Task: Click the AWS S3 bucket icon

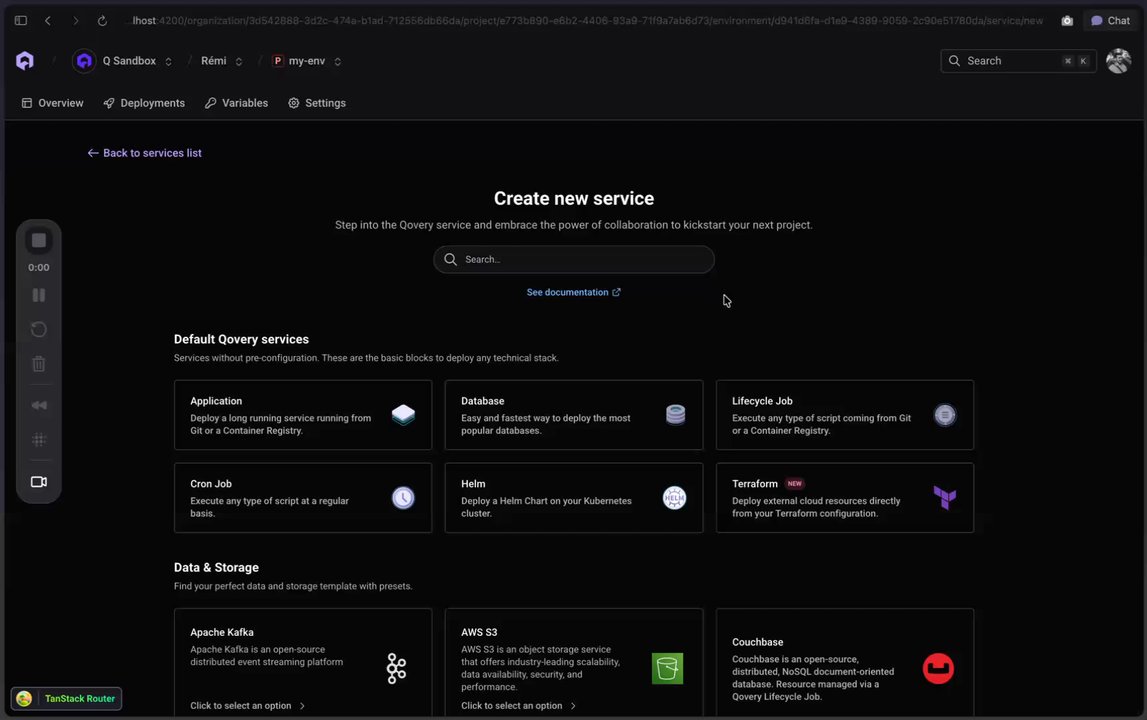Action: 667,668
